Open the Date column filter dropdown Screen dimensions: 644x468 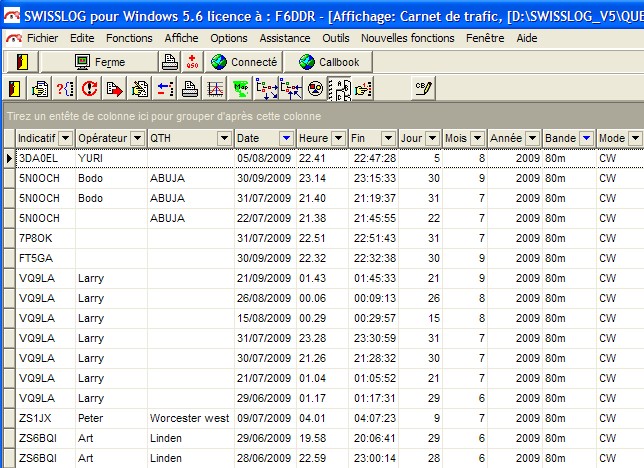287,138
